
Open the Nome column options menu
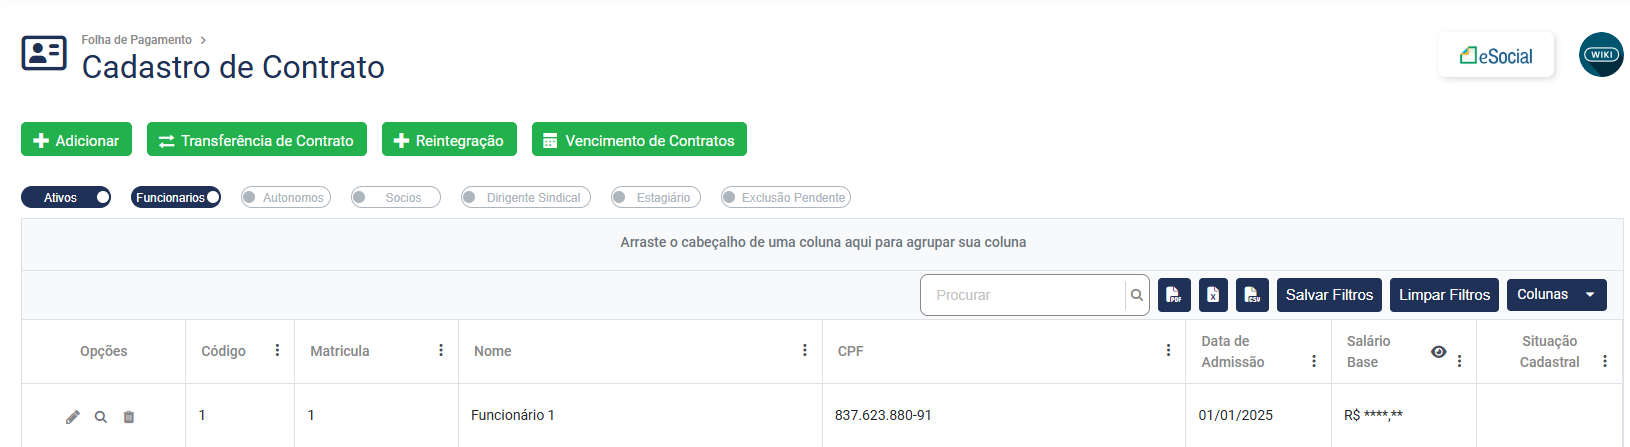(805, 351)
